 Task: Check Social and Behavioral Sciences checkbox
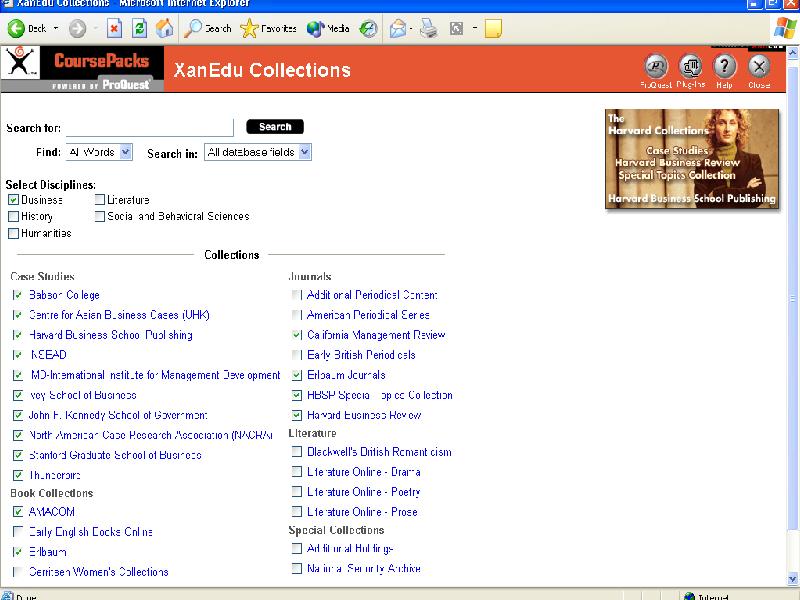coord(99,216)
